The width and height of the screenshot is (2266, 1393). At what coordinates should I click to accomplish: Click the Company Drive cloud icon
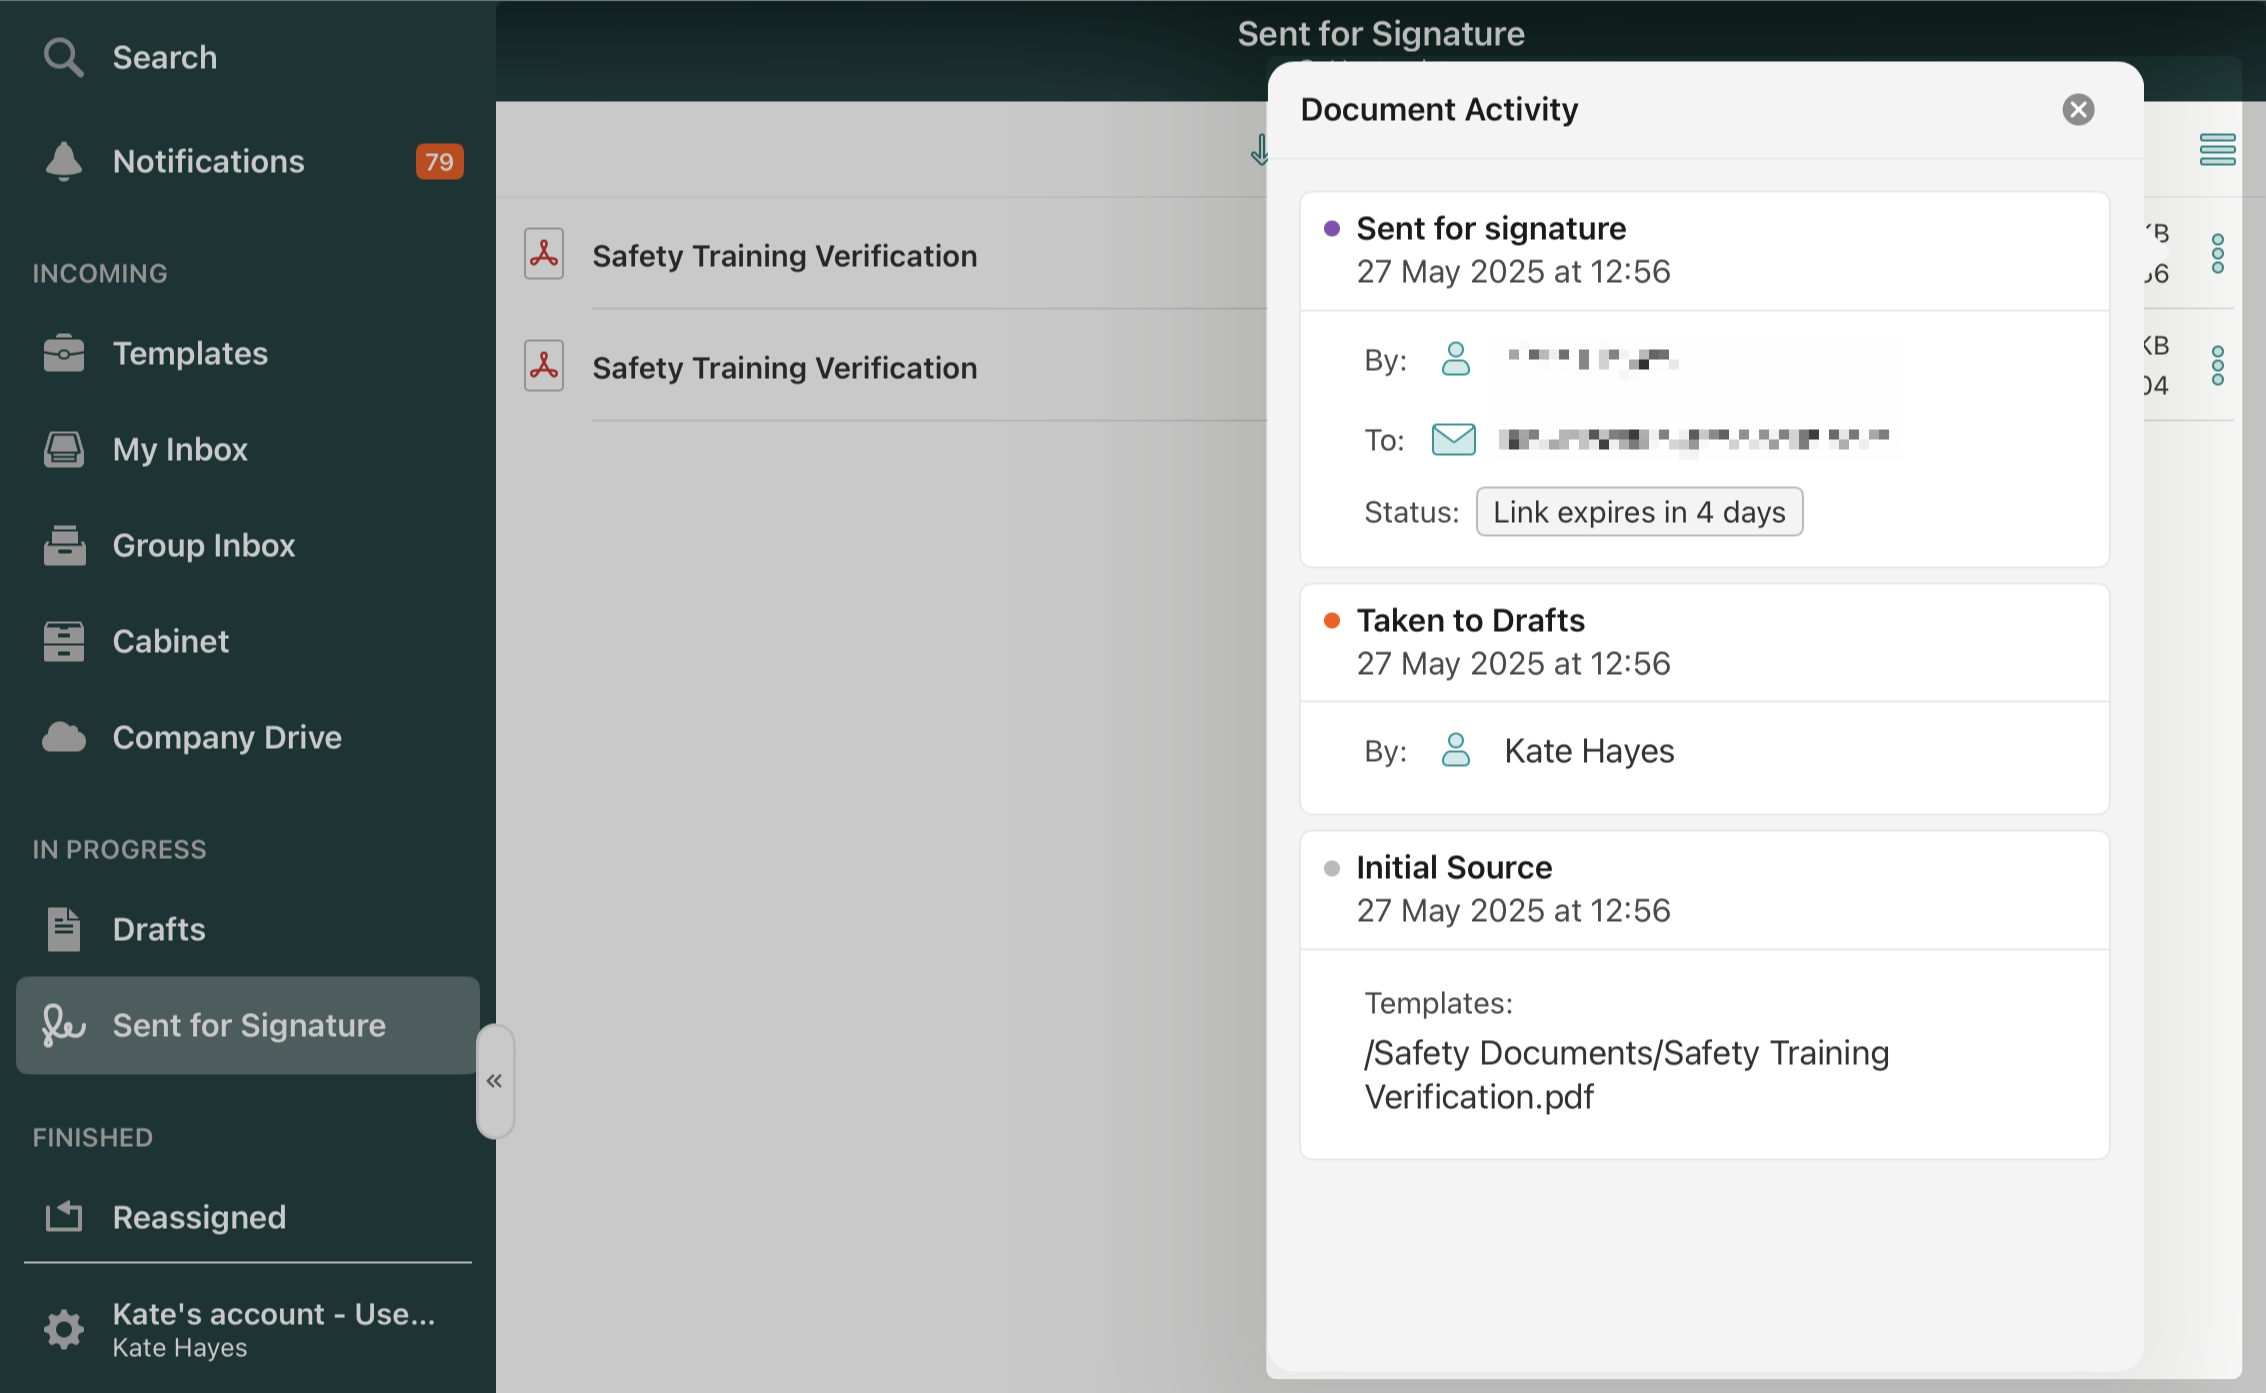point(64,737)
